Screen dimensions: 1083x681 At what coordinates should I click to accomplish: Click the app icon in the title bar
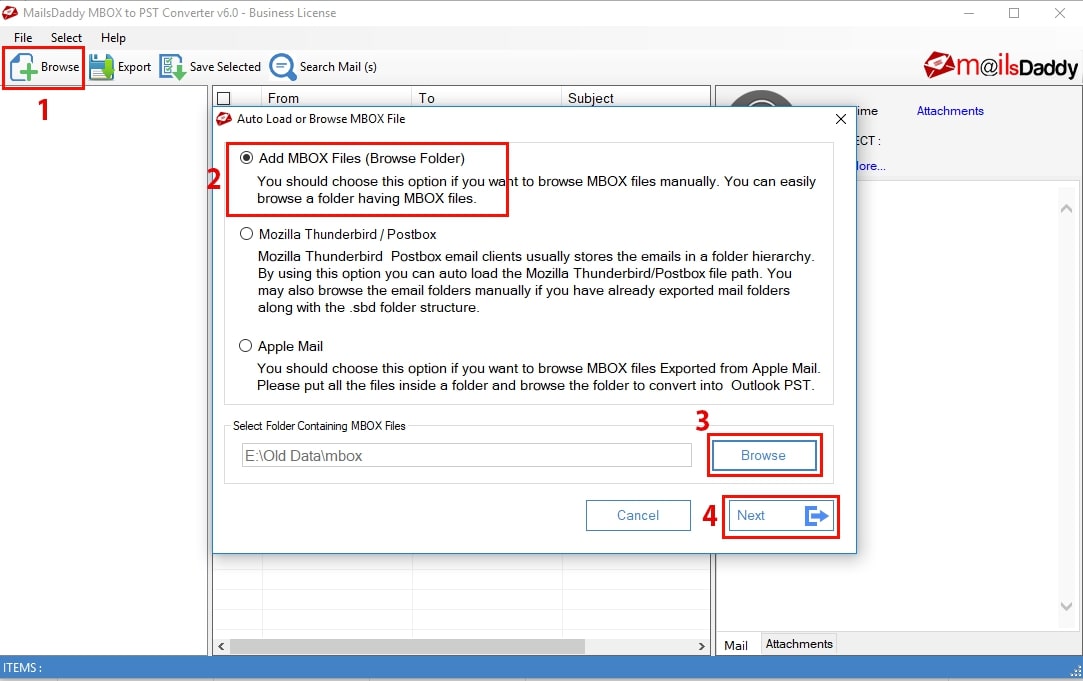pos(13,13)
